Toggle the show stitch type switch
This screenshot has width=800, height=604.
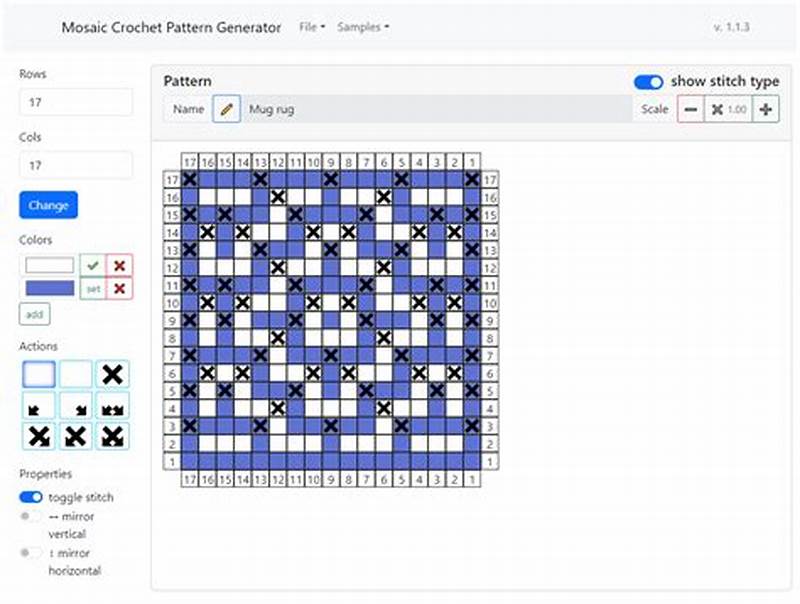pos(649,82)
